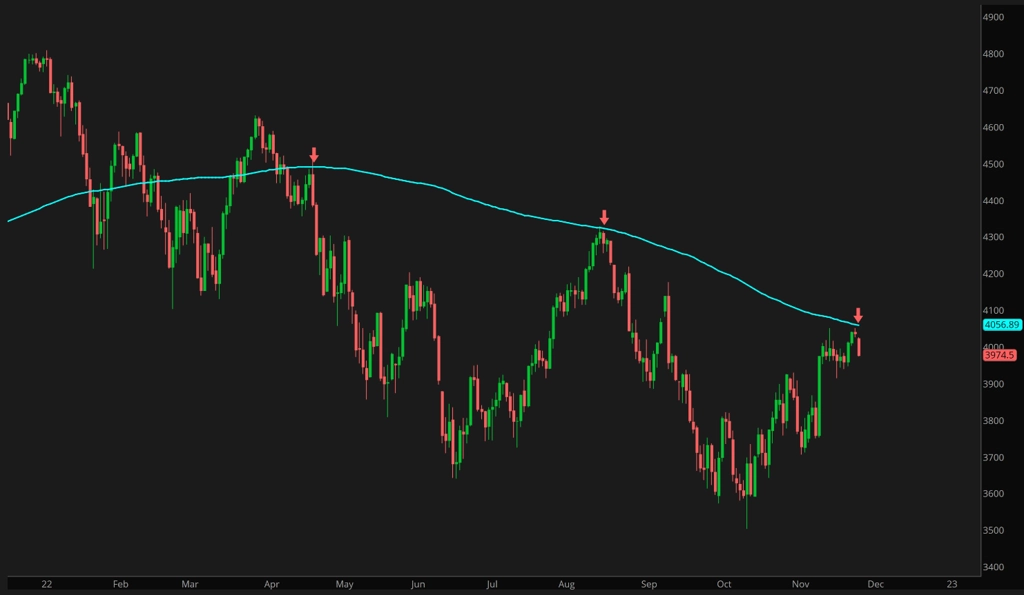The height and width of the screenshot is (595, 1024).
Task: Click the Feb label on time axis
Action: click(120, 584)
